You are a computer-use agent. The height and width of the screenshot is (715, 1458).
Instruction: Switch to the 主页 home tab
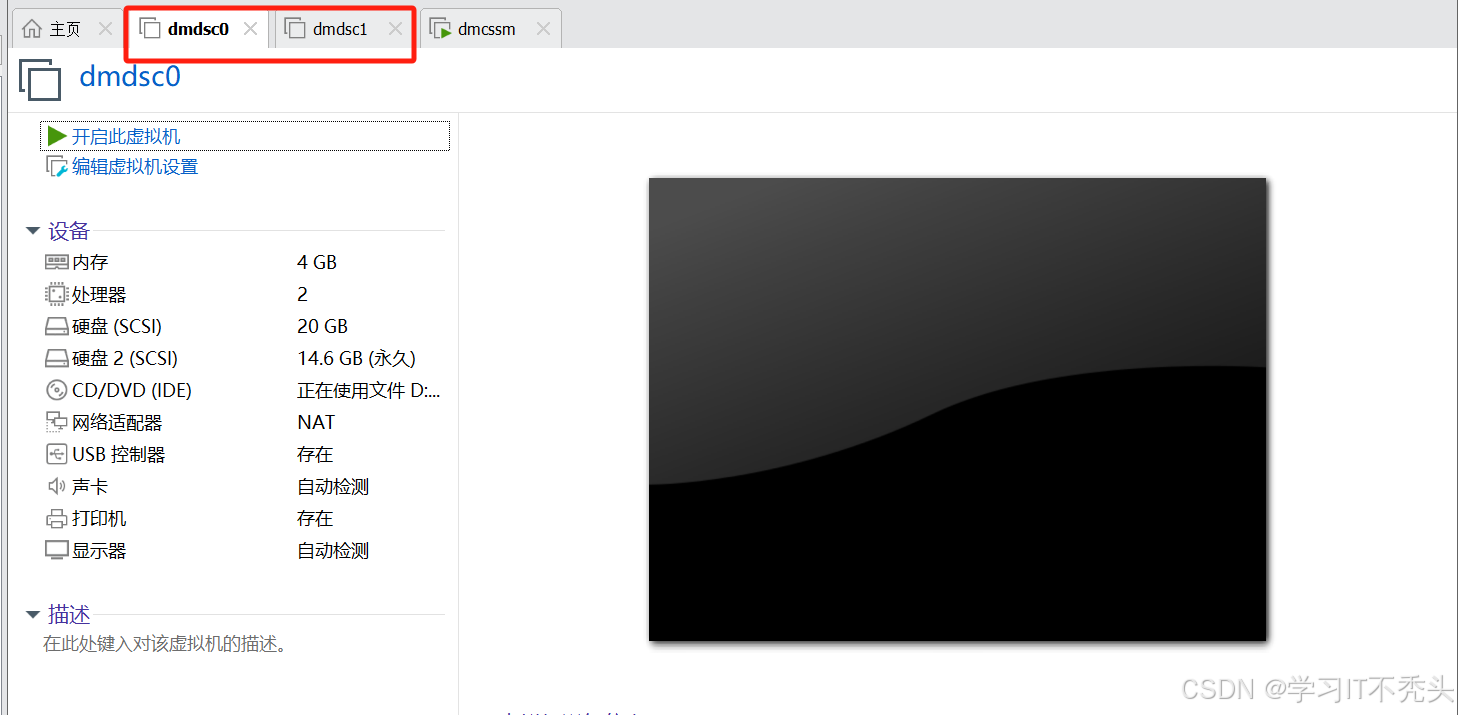tap(65, 29)
